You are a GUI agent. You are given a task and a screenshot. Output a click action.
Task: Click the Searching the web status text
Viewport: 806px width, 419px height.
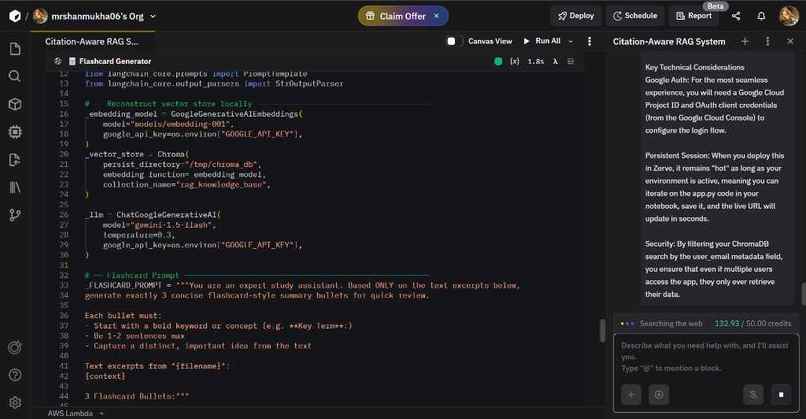pos(671,323)
